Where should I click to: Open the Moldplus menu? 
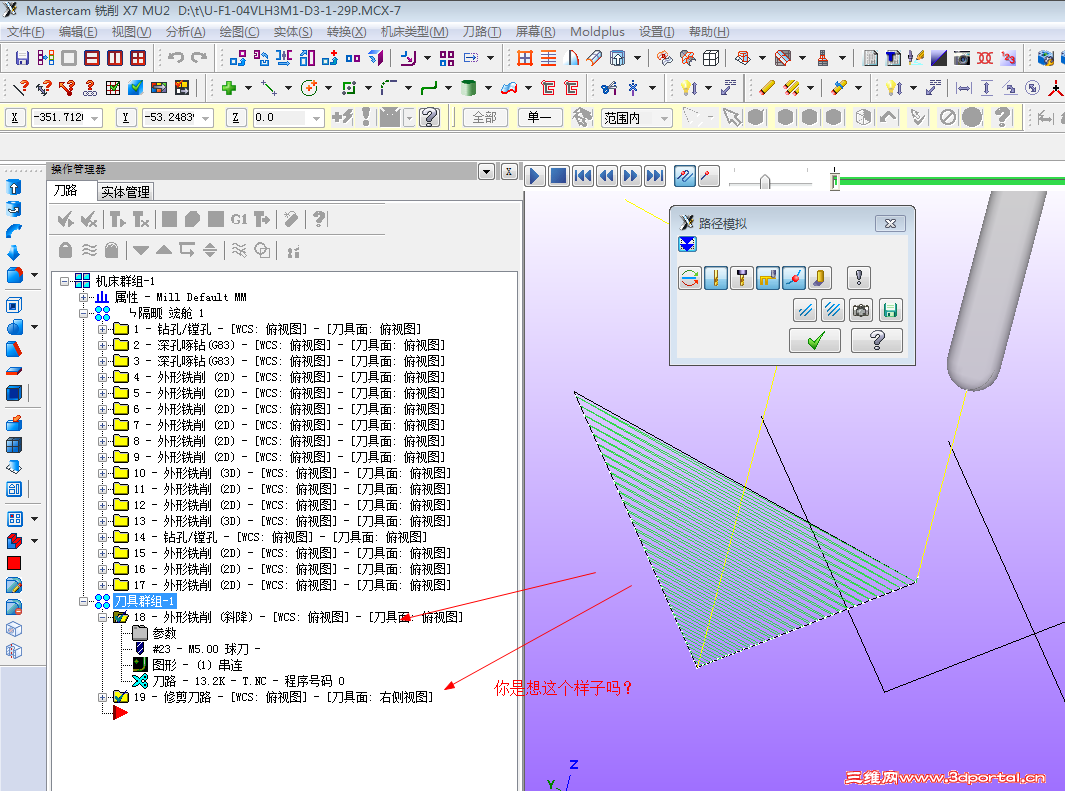click(x=597, y=32)
